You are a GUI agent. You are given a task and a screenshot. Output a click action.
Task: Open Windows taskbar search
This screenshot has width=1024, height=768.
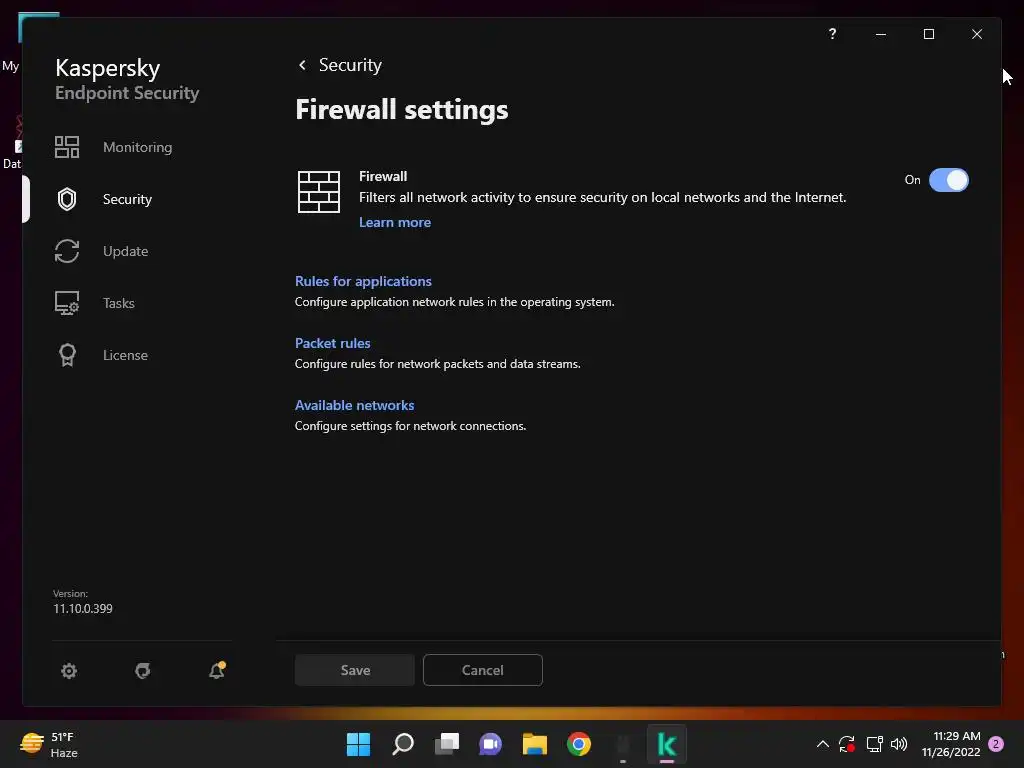click(x=402, y=744)
